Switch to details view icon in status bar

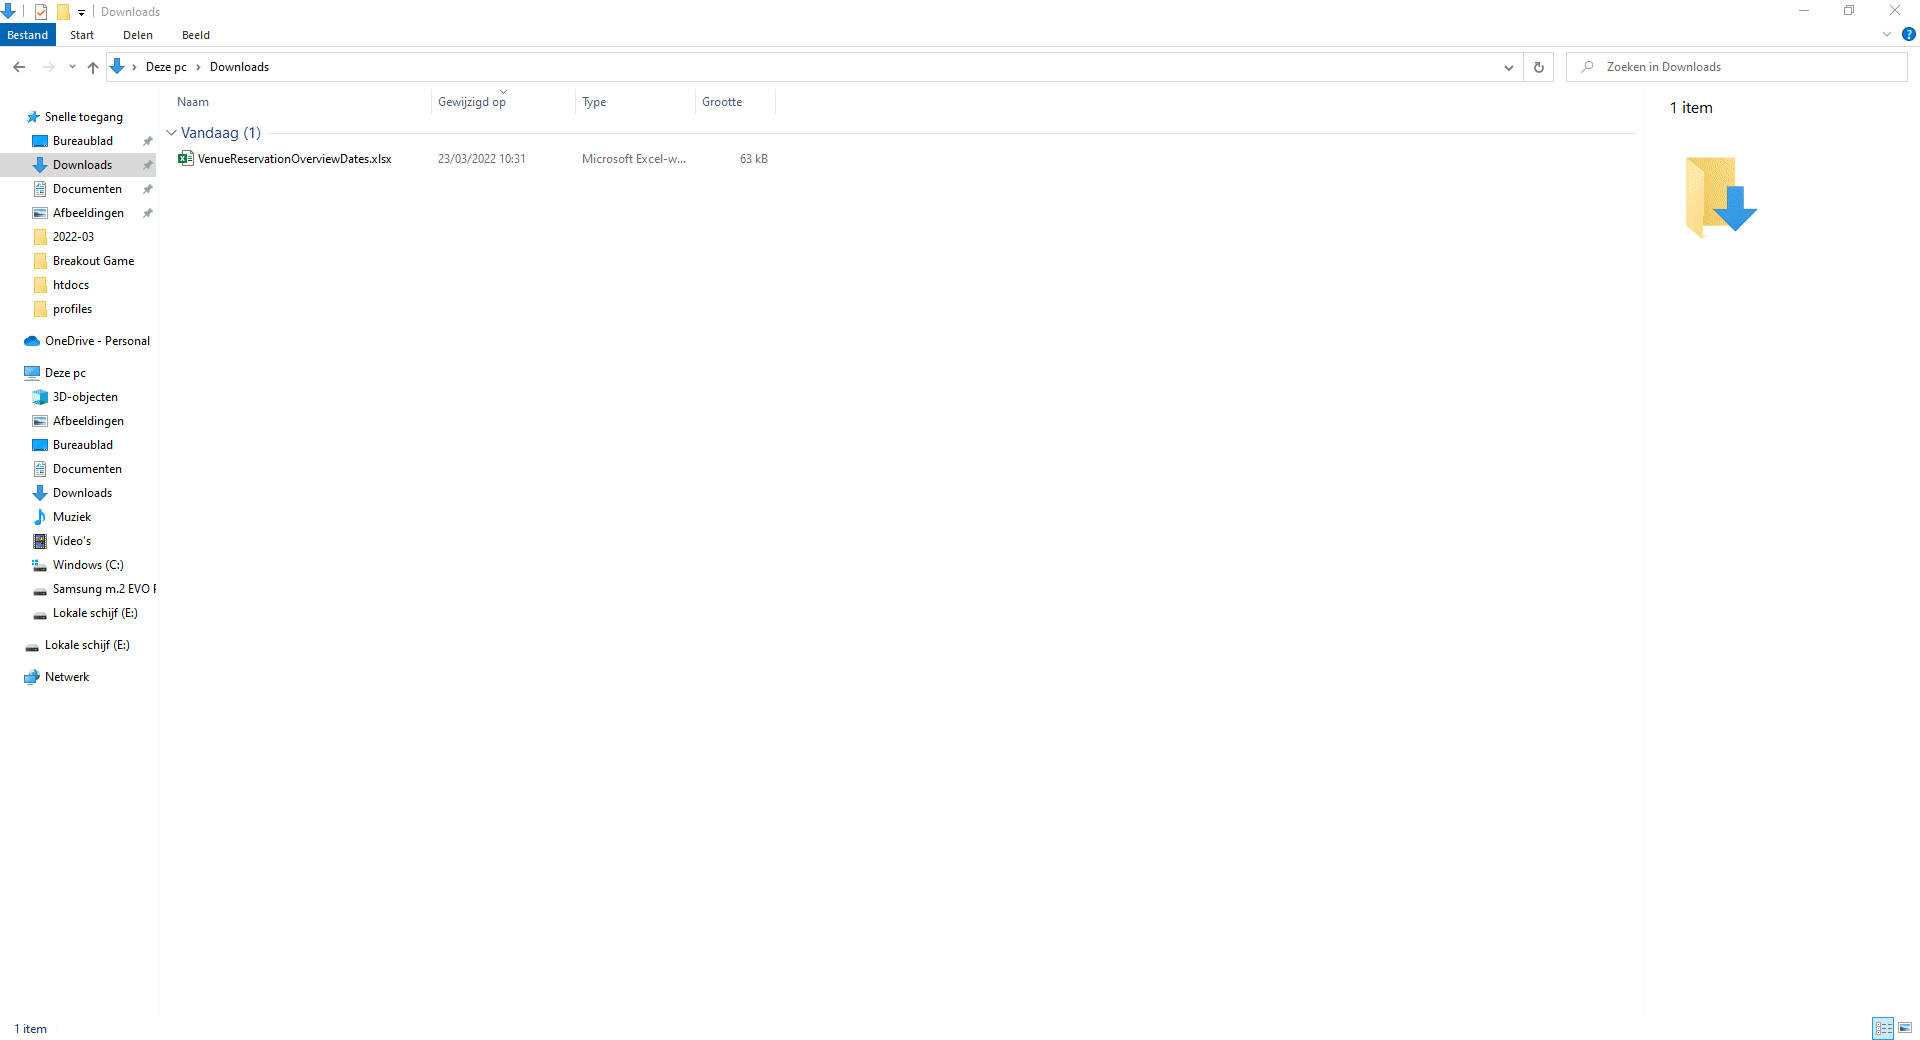click(x=1883, y=1028)
